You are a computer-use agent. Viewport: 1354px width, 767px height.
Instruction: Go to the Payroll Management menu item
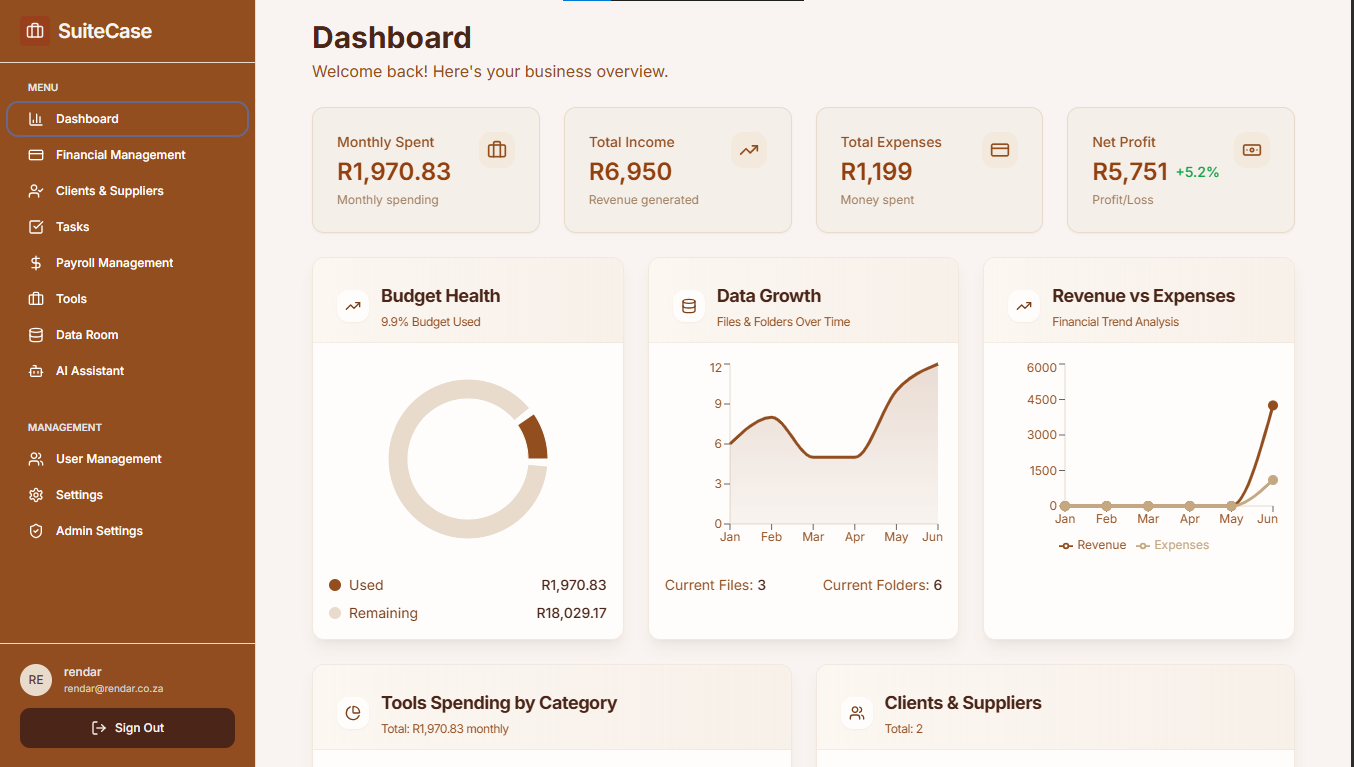pos(115,263)
